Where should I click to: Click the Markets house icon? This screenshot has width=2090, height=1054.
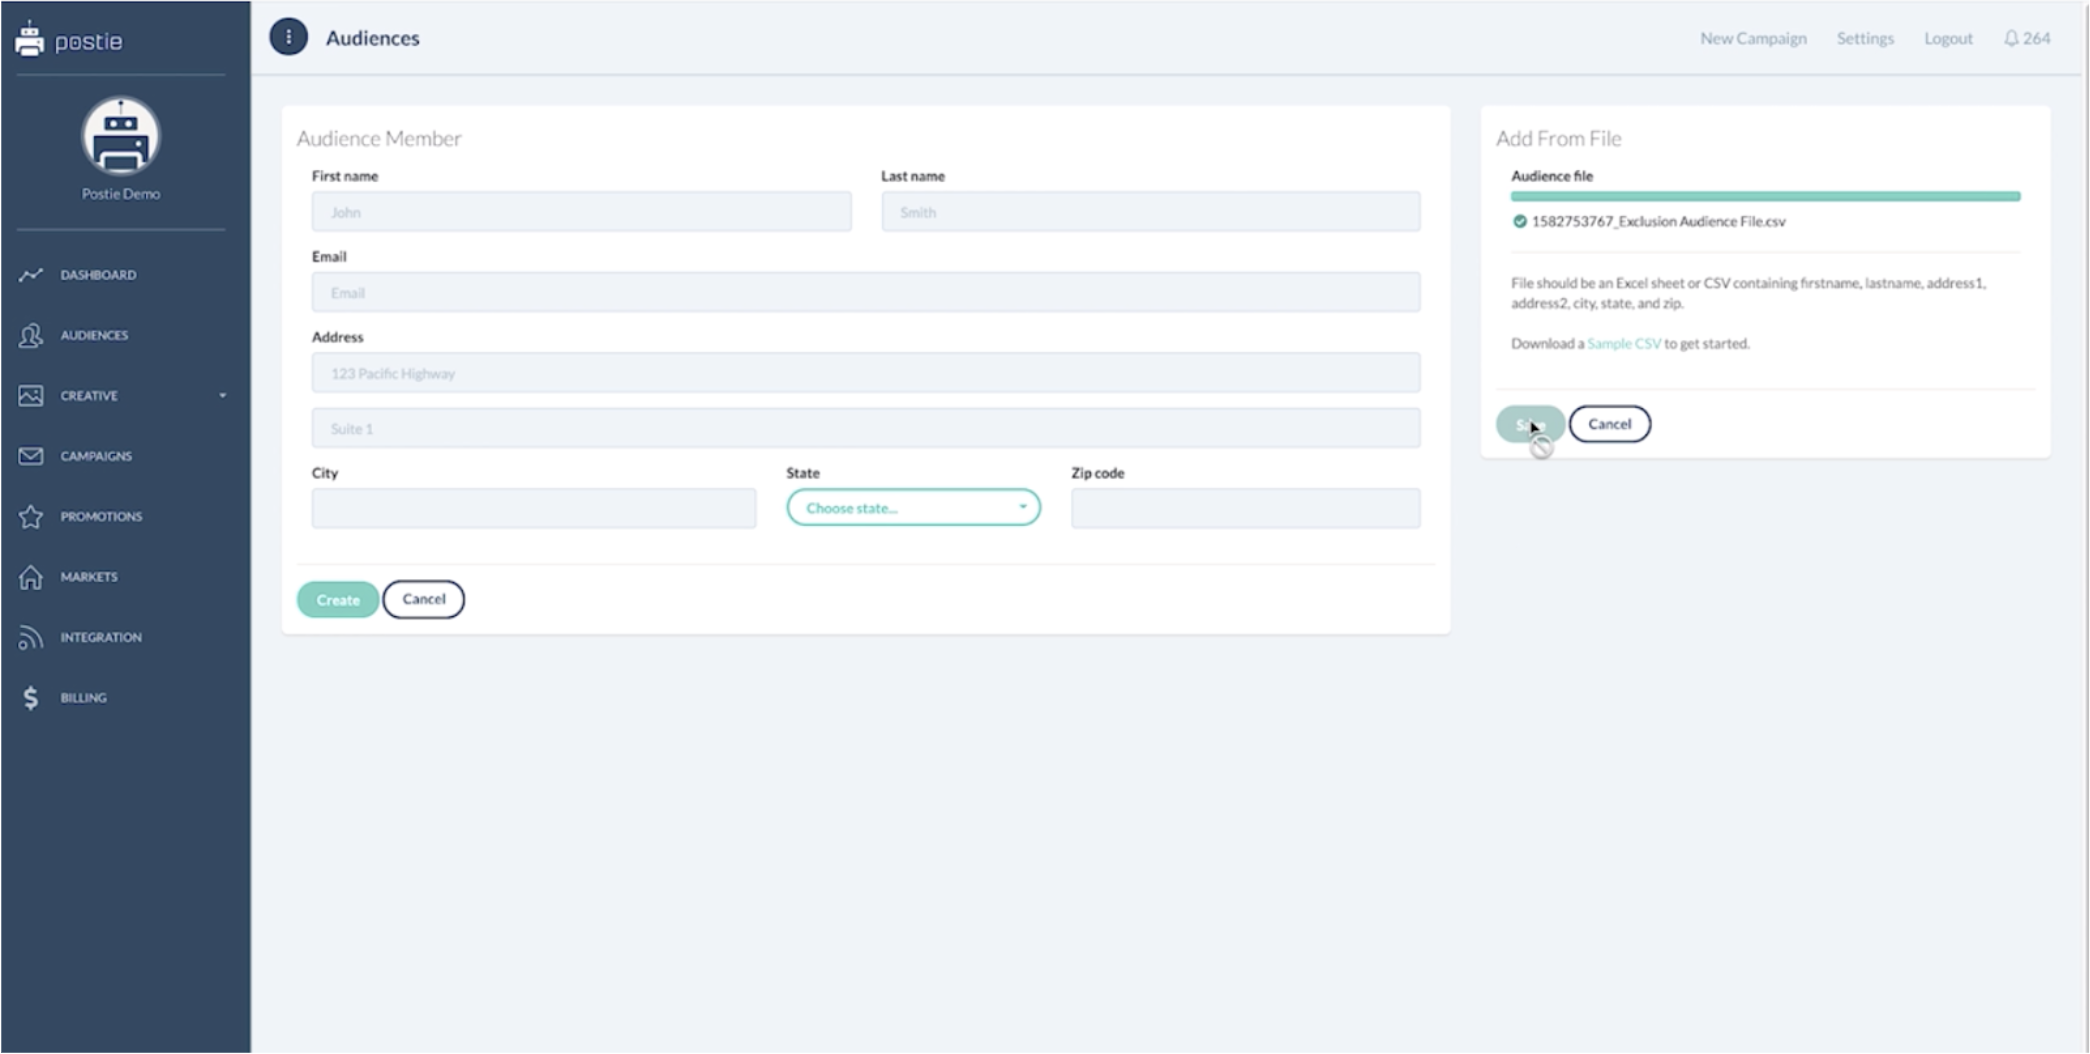(31, 577)
